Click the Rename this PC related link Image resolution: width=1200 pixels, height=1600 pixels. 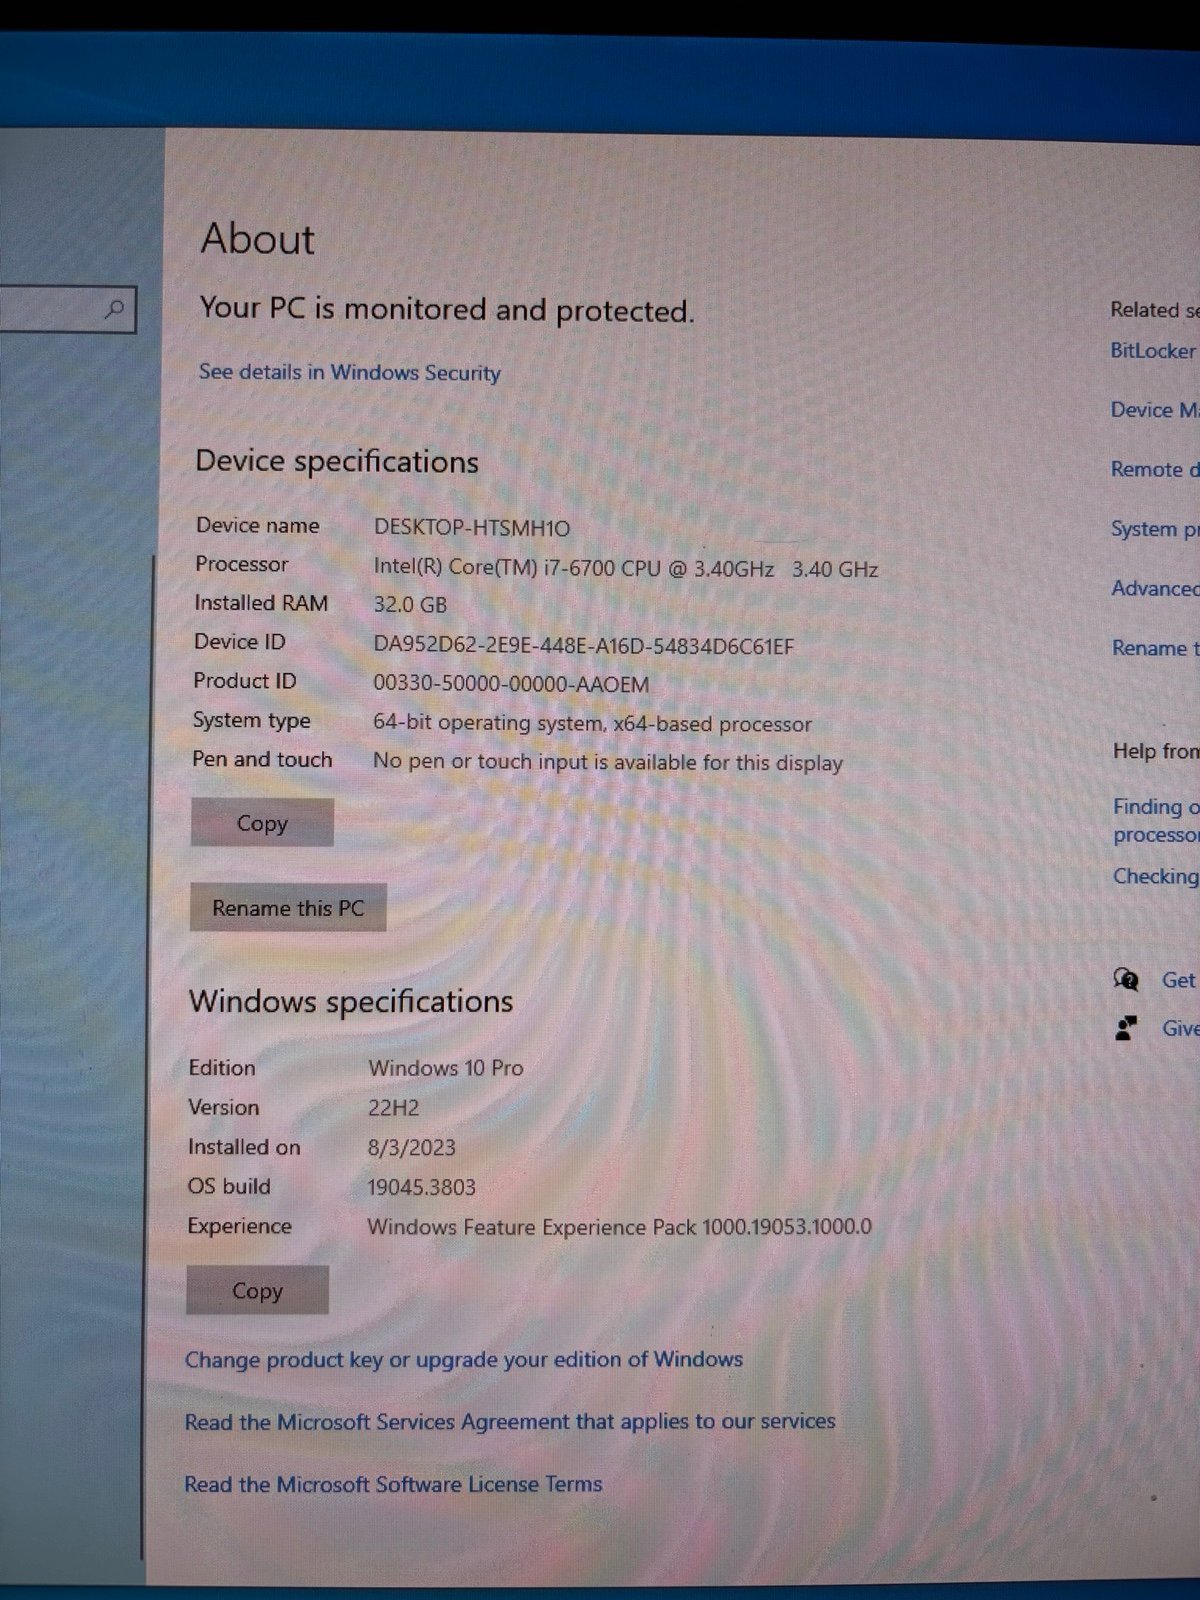[1156, 648]
